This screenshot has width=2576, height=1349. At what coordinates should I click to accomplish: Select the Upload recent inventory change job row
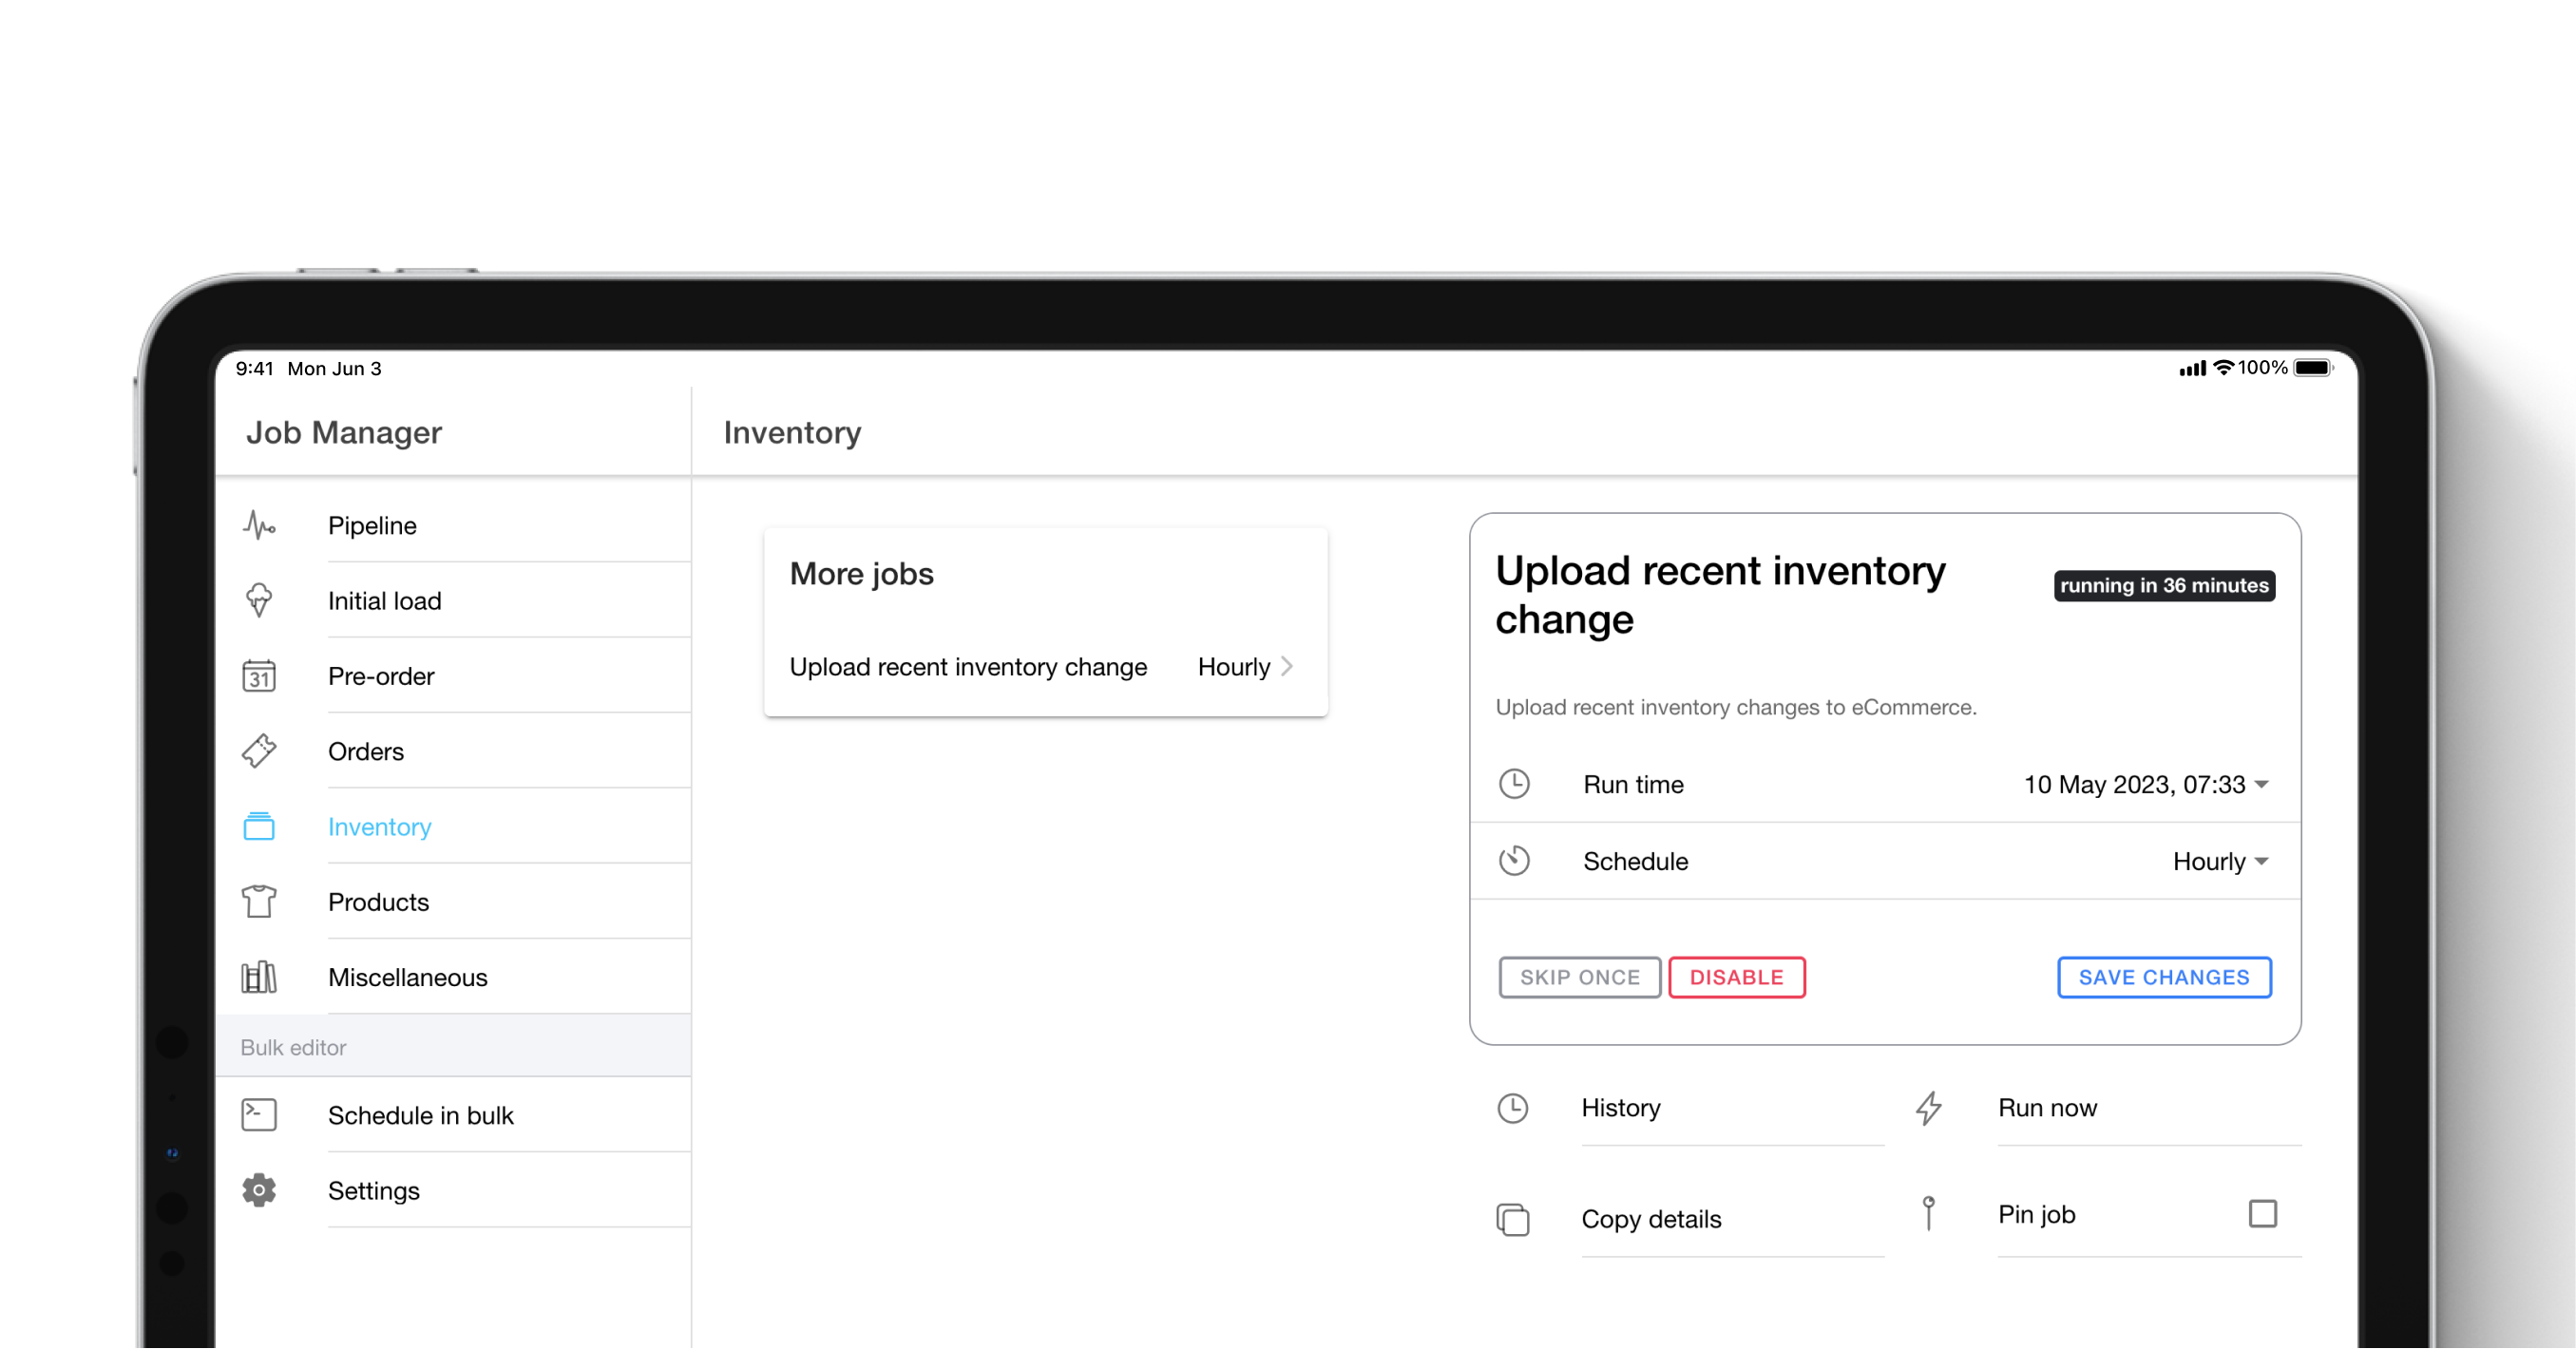point(1045,666)
